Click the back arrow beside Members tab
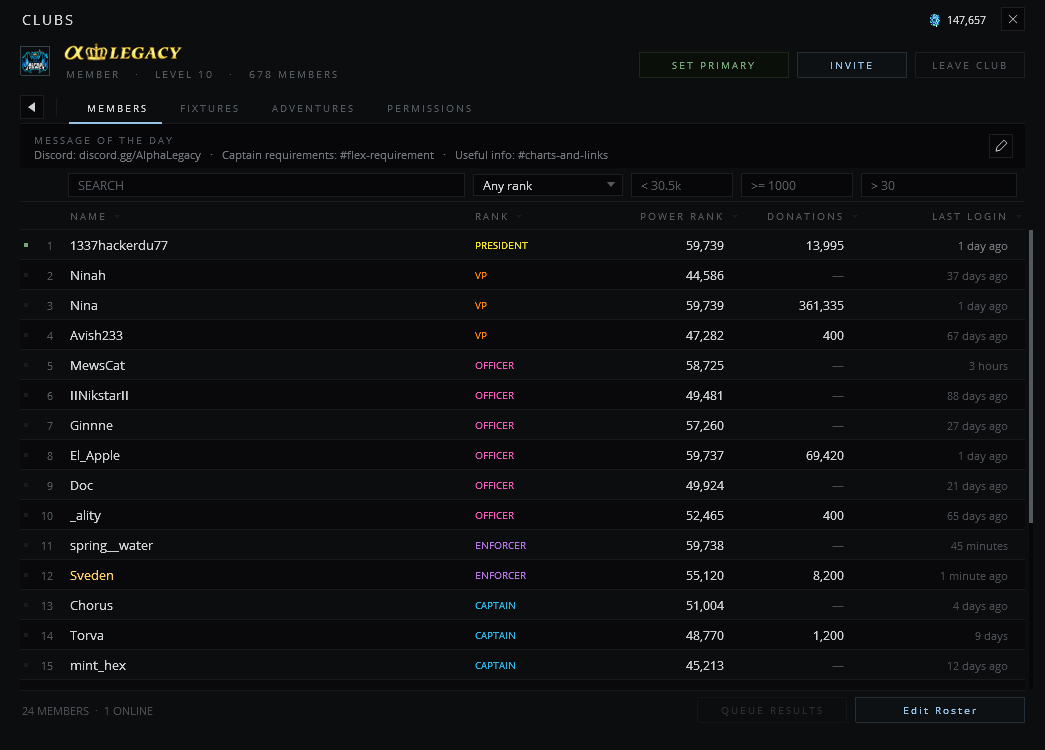 (32, 107)
